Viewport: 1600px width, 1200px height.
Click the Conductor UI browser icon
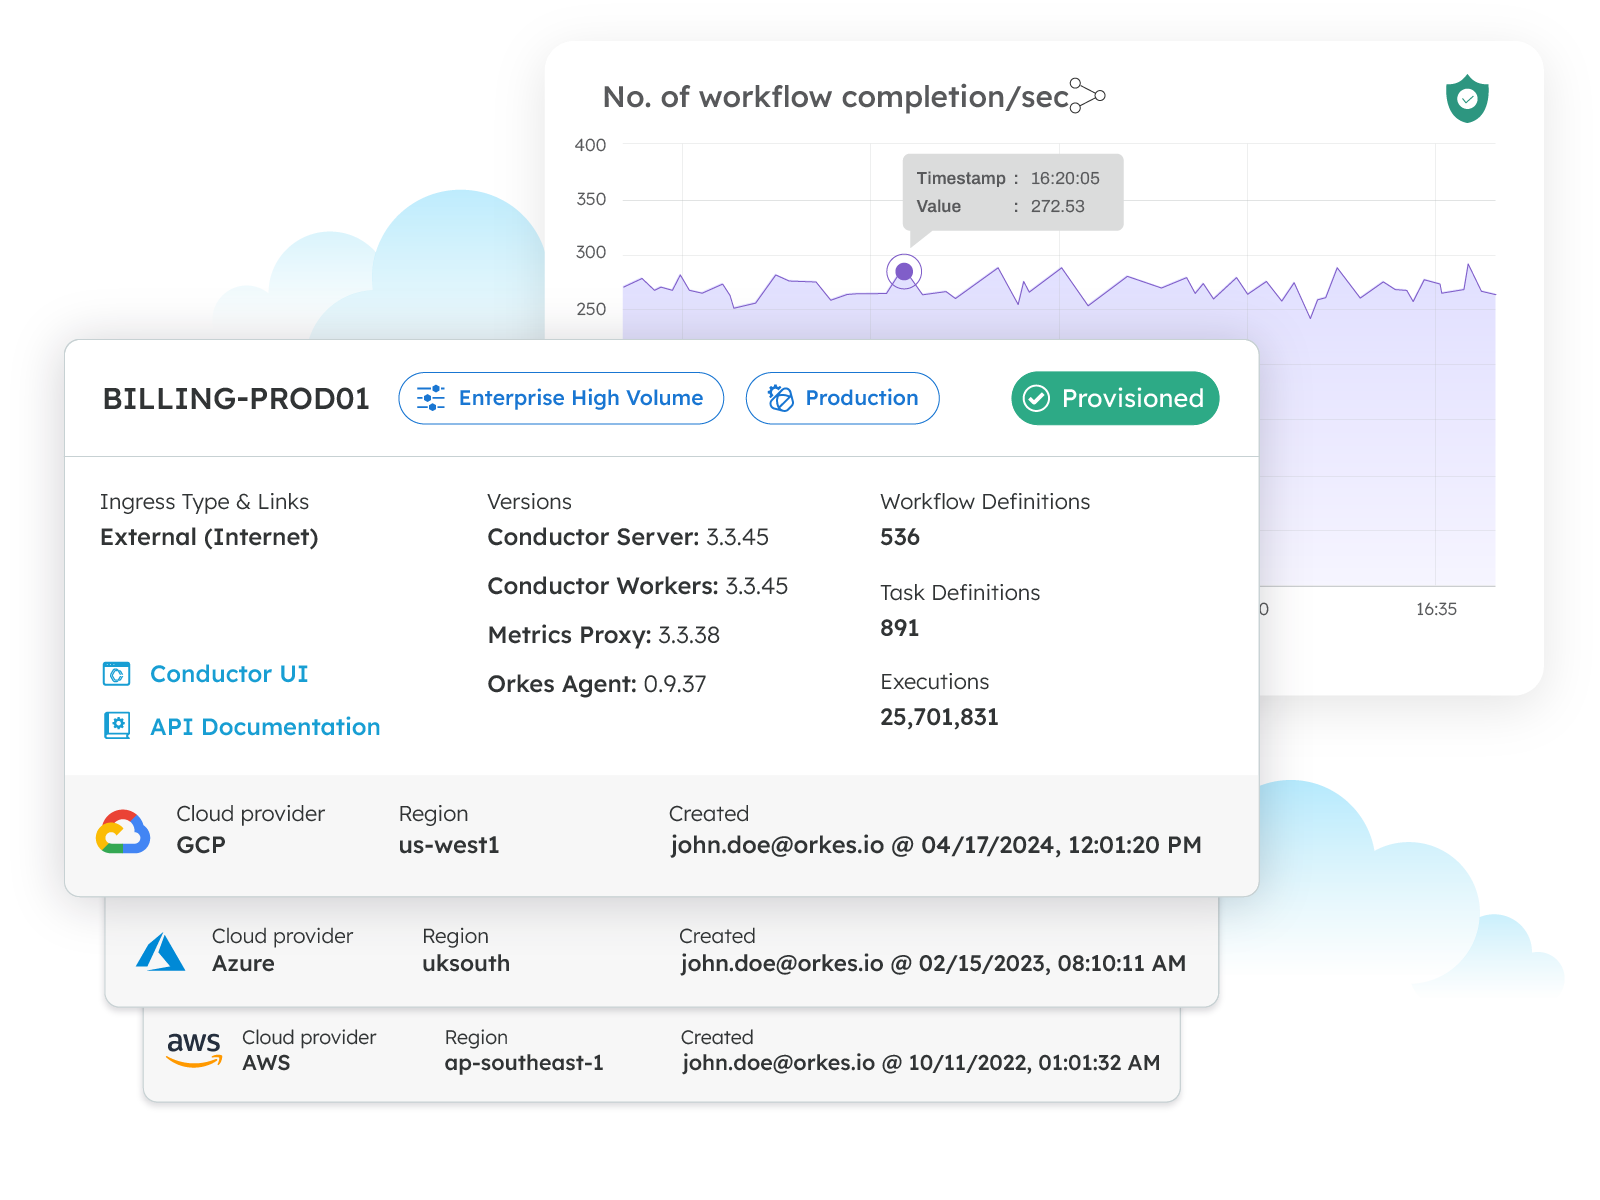[x=117, y=674]
